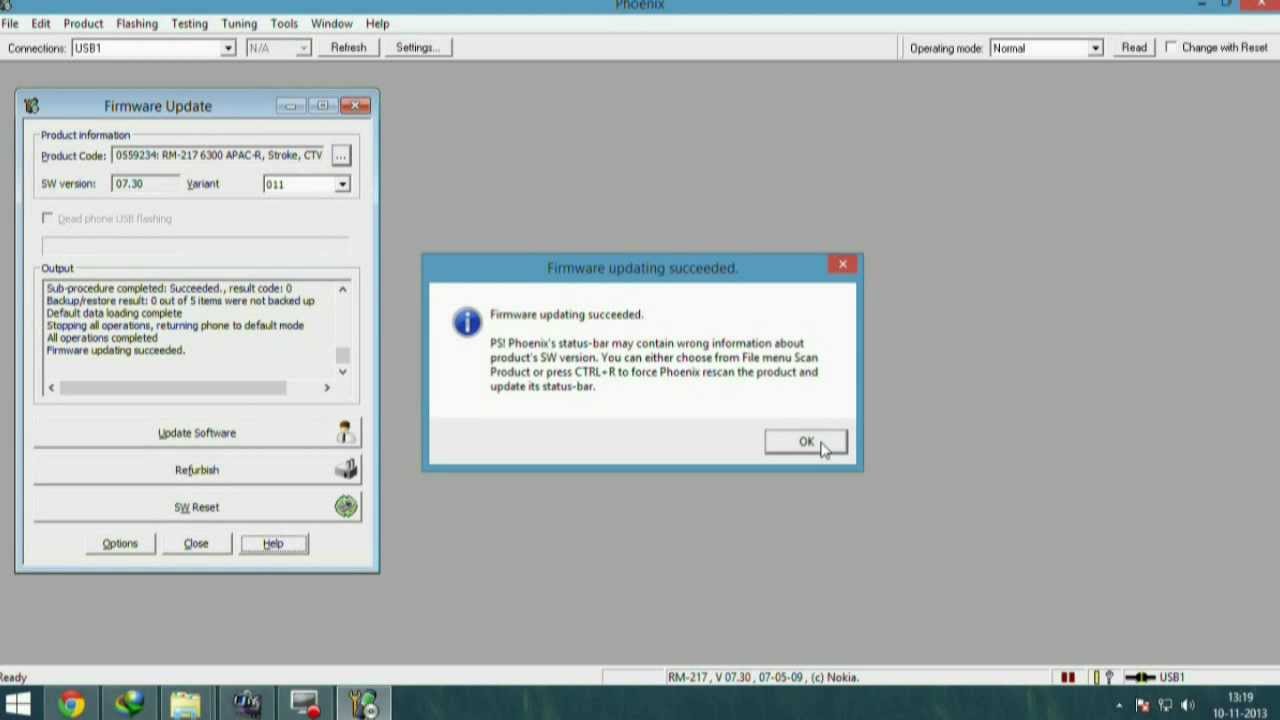Open the Windows Start button

(17, 704)
